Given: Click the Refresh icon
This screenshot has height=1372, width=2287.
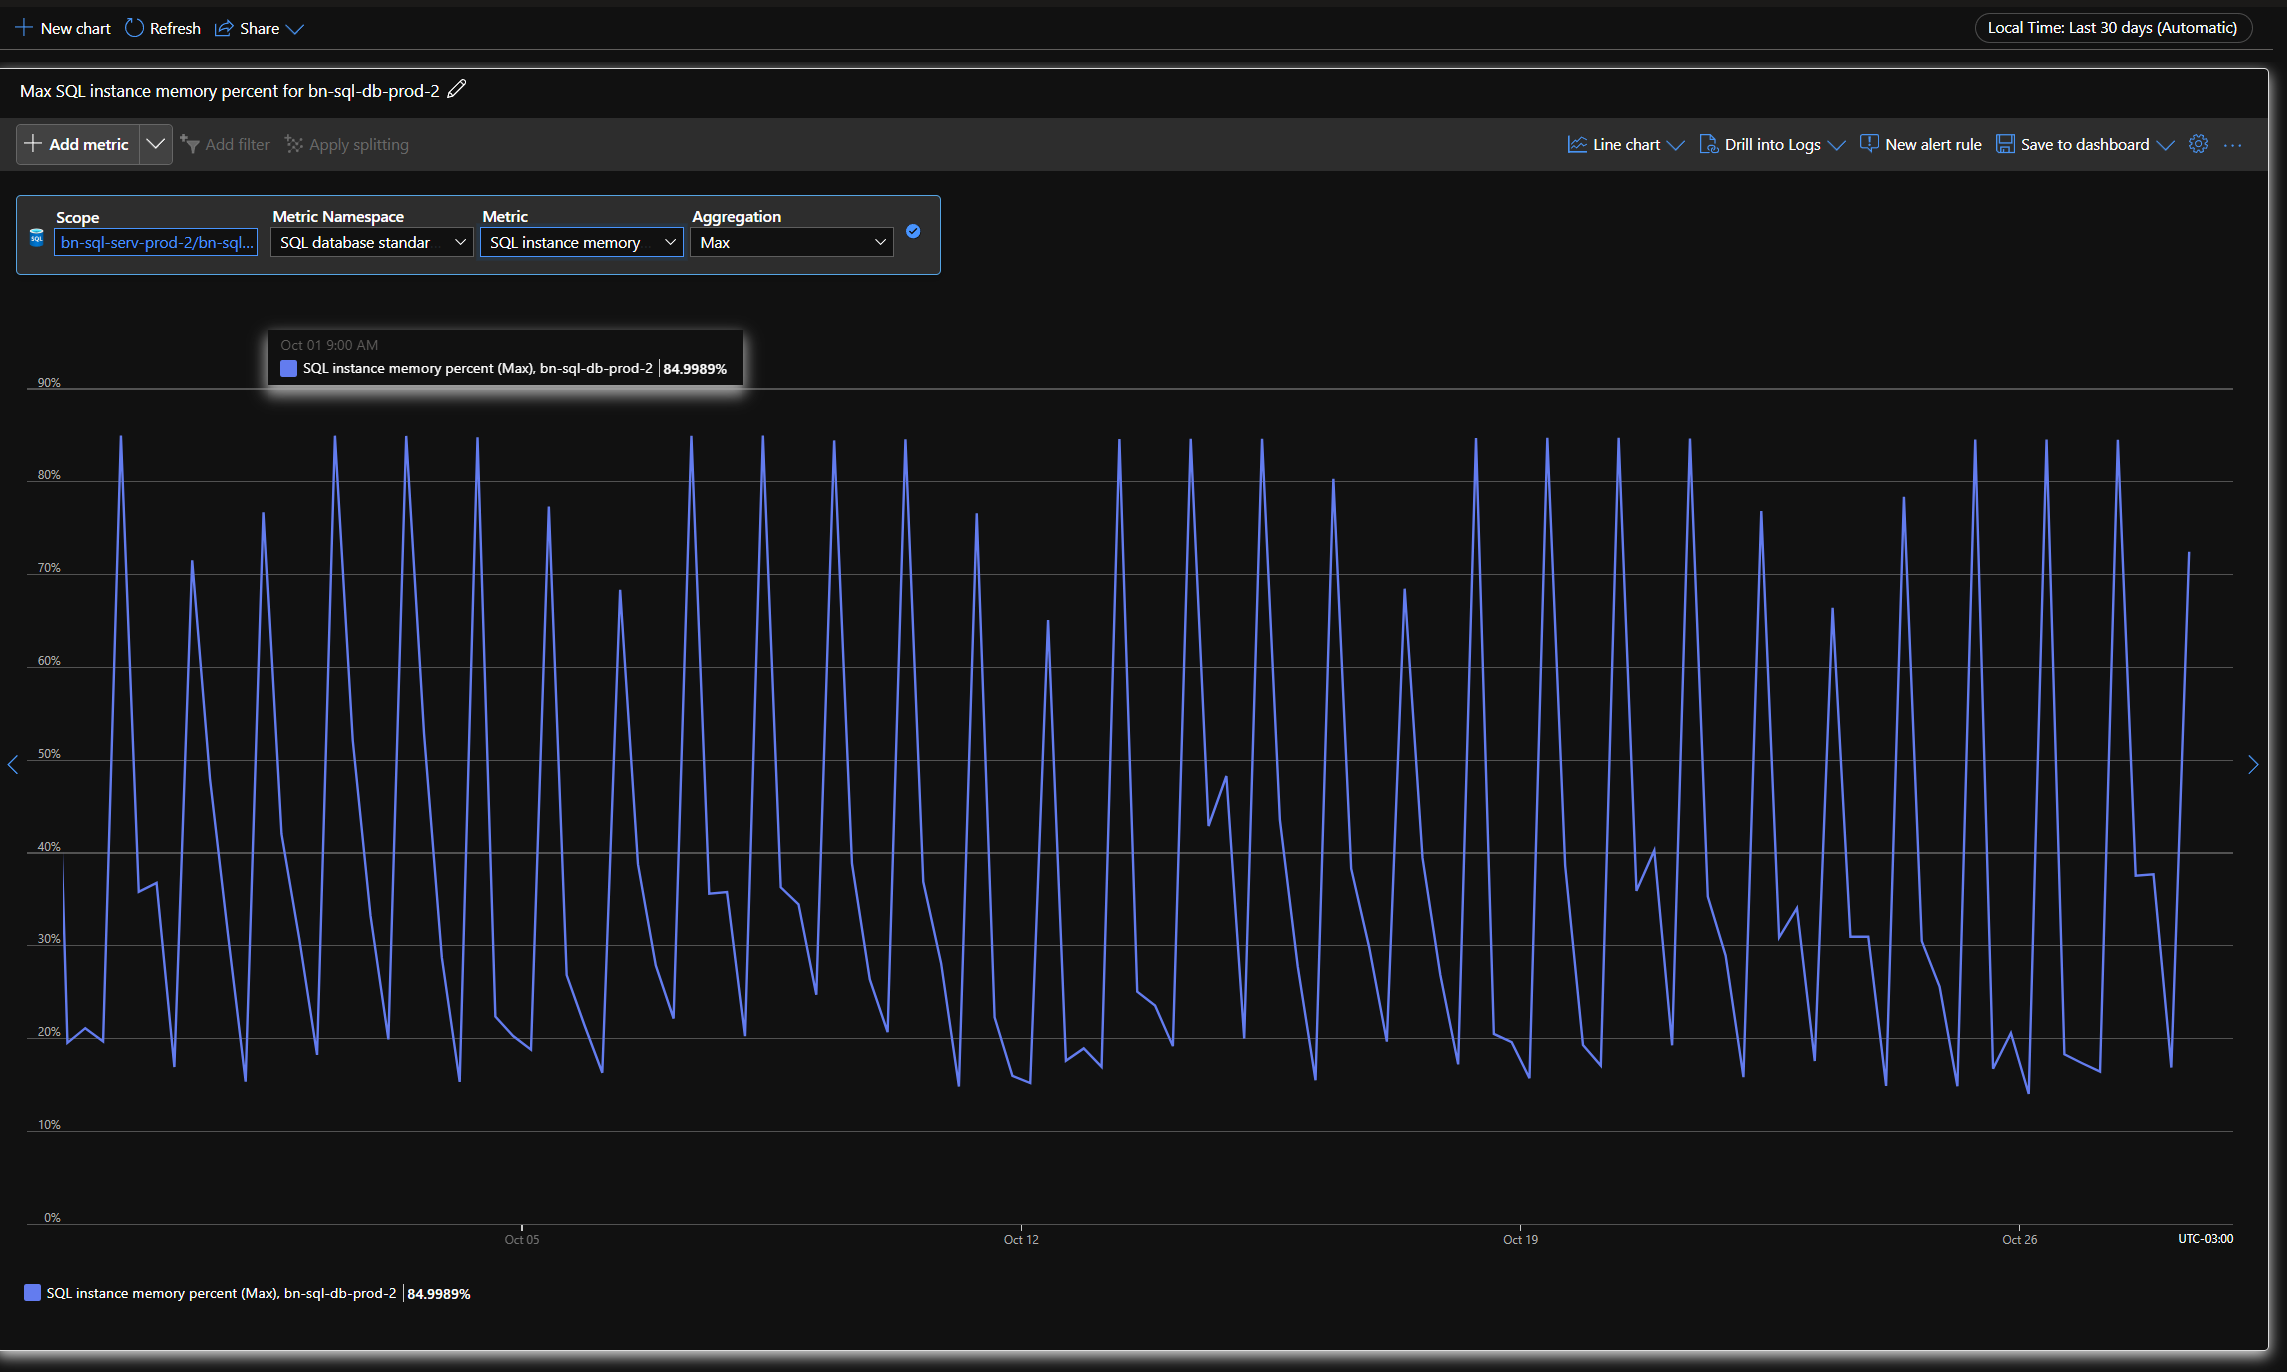Looking at the screenshot, I should pyautogui.click(x=134, y=28).
